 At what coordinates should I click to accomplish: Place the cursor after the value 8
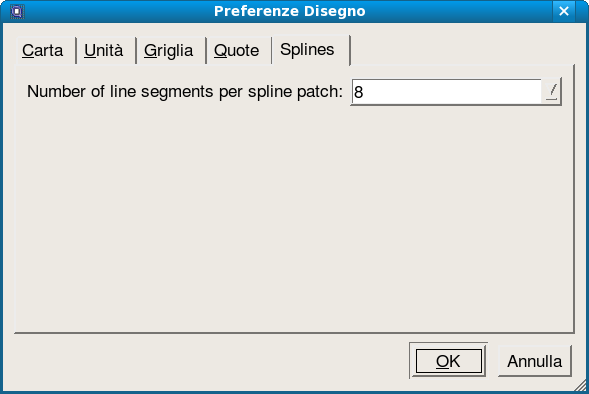pyautogui.click(x=364, y=92)
